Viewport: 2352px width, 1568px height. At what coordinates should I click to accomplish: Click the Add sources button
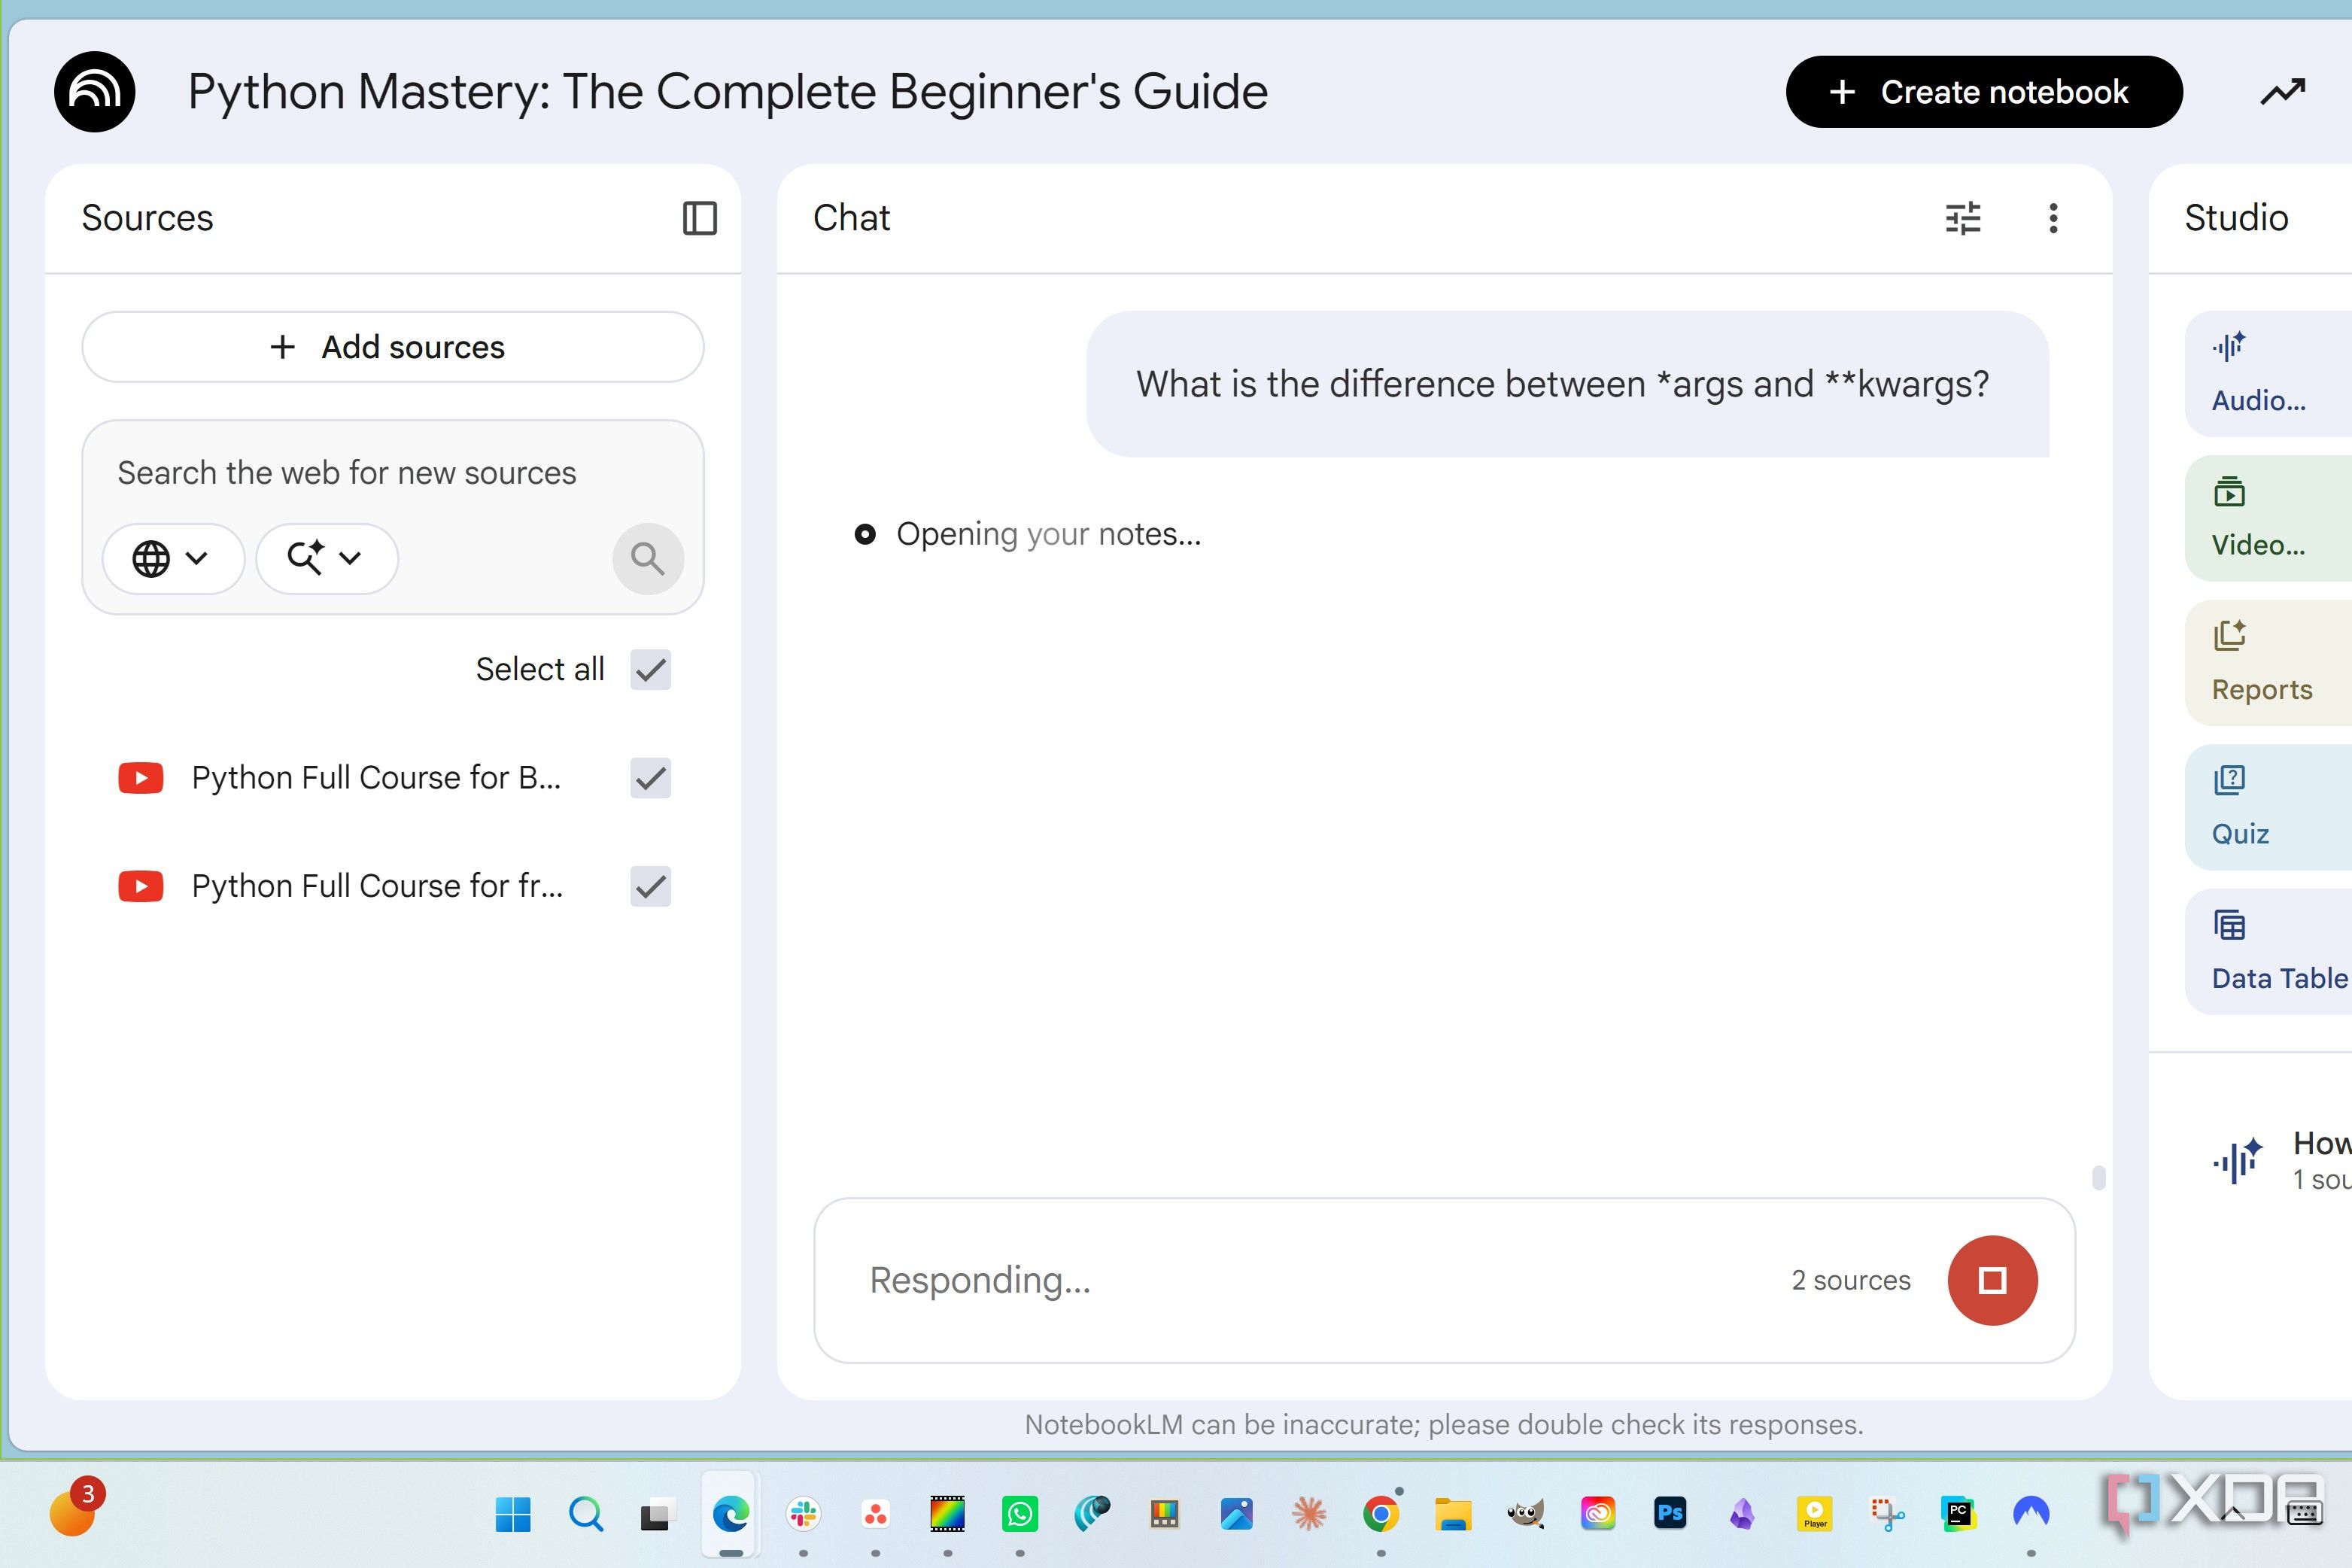coord(393,347)
